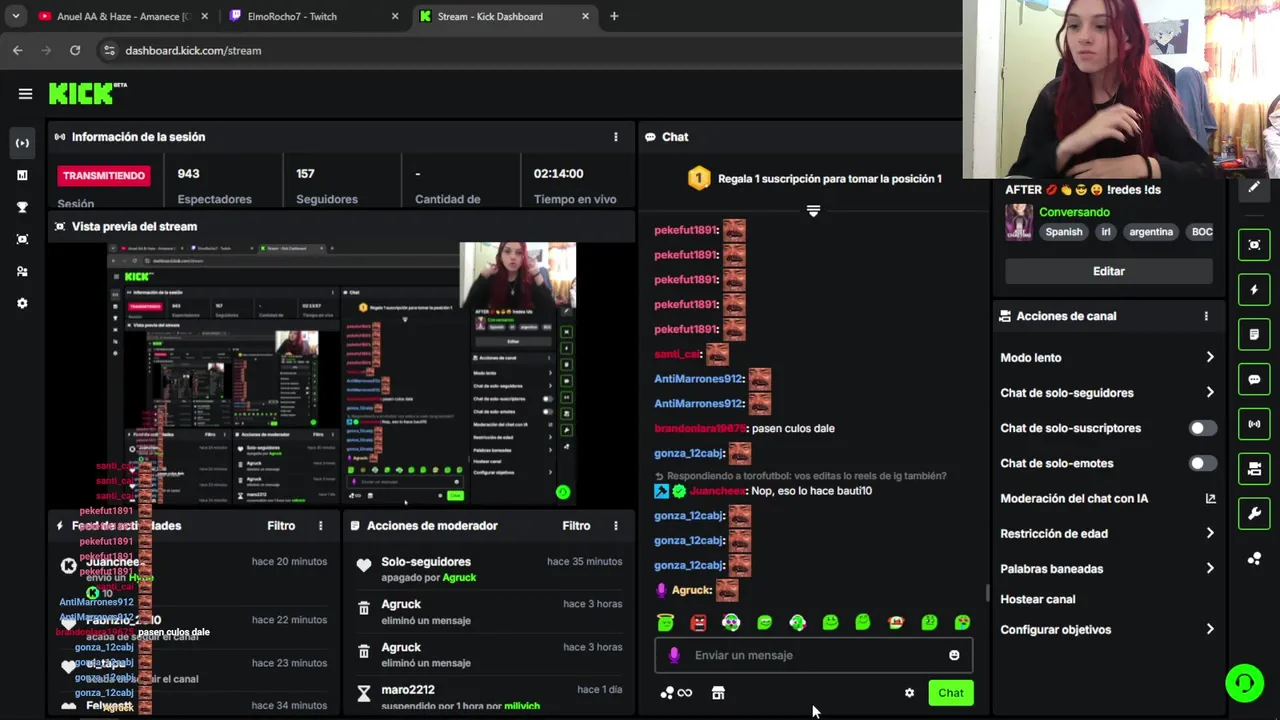Open the chat settings gear next to the Chat button

(x=909, y=693)
